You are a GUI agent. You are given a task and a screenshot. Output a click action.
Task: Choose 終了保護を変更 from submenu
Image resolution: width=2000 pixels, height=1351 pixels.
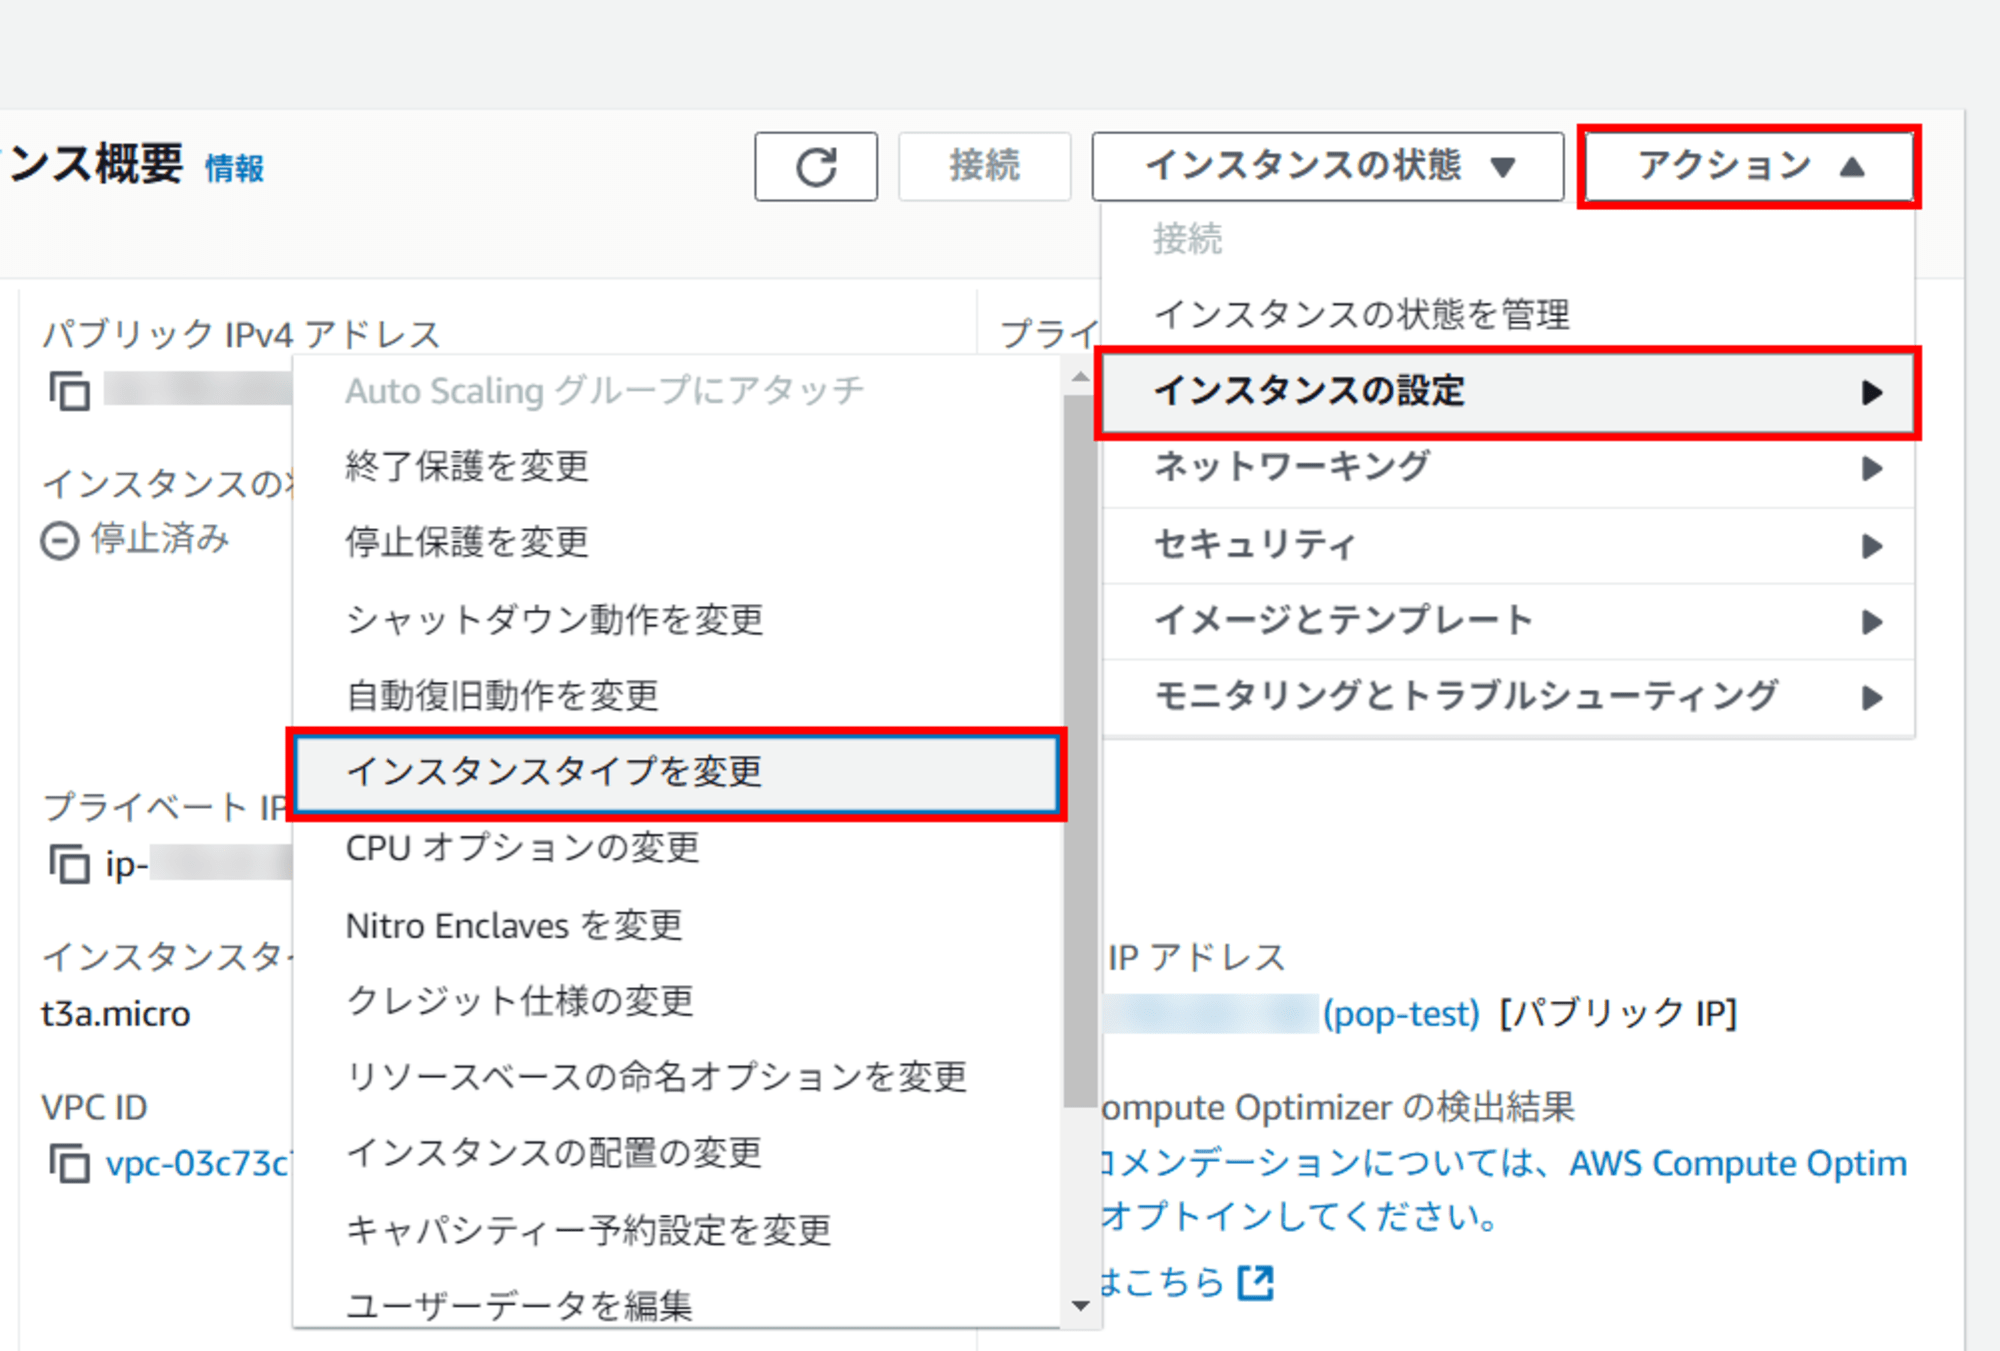pos(678,467)
